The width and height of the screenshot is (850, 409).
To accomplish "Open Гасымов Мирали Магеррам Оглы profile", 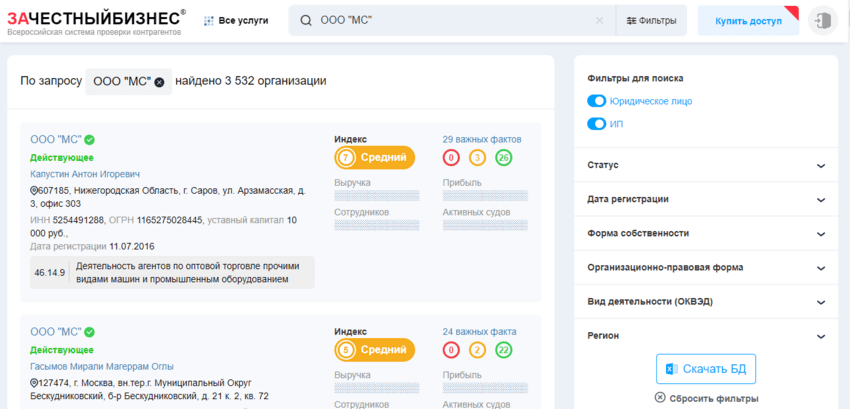I will point(102,366).
